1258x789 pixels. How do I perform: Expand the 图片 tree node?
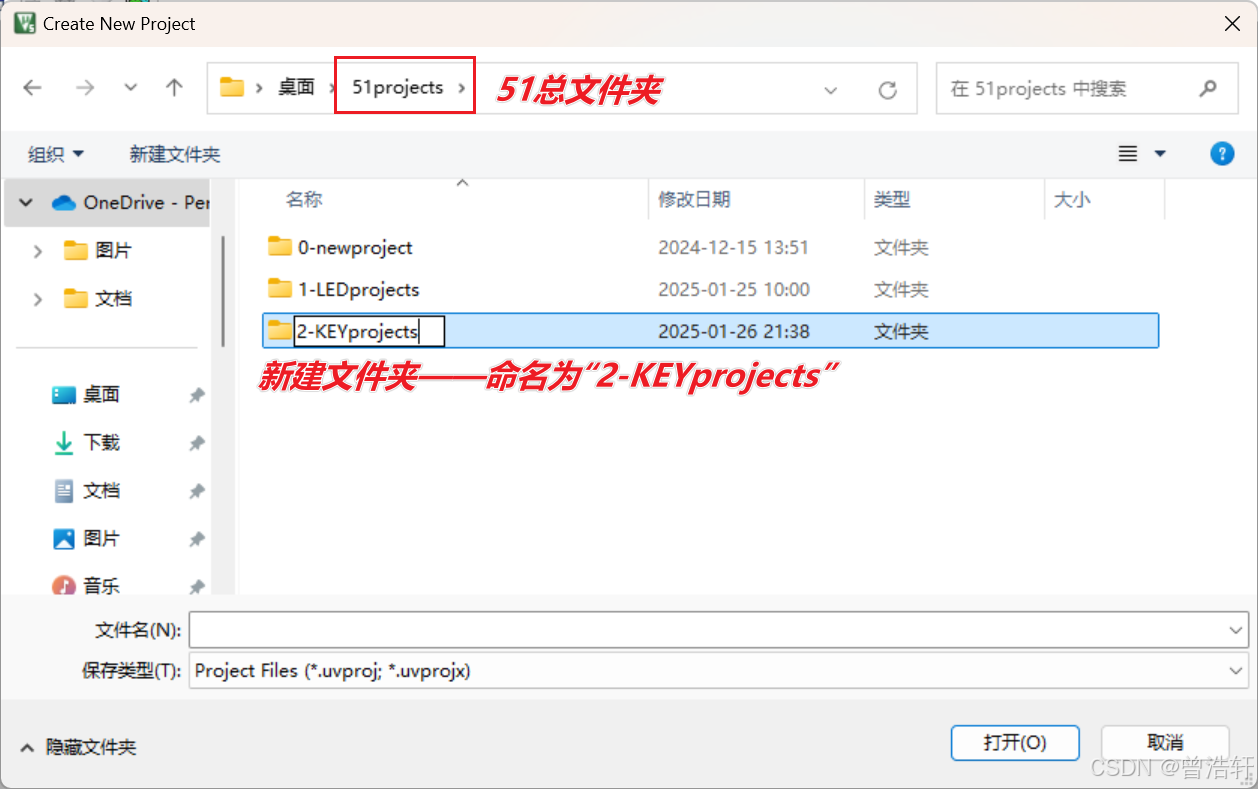point(37,251)
